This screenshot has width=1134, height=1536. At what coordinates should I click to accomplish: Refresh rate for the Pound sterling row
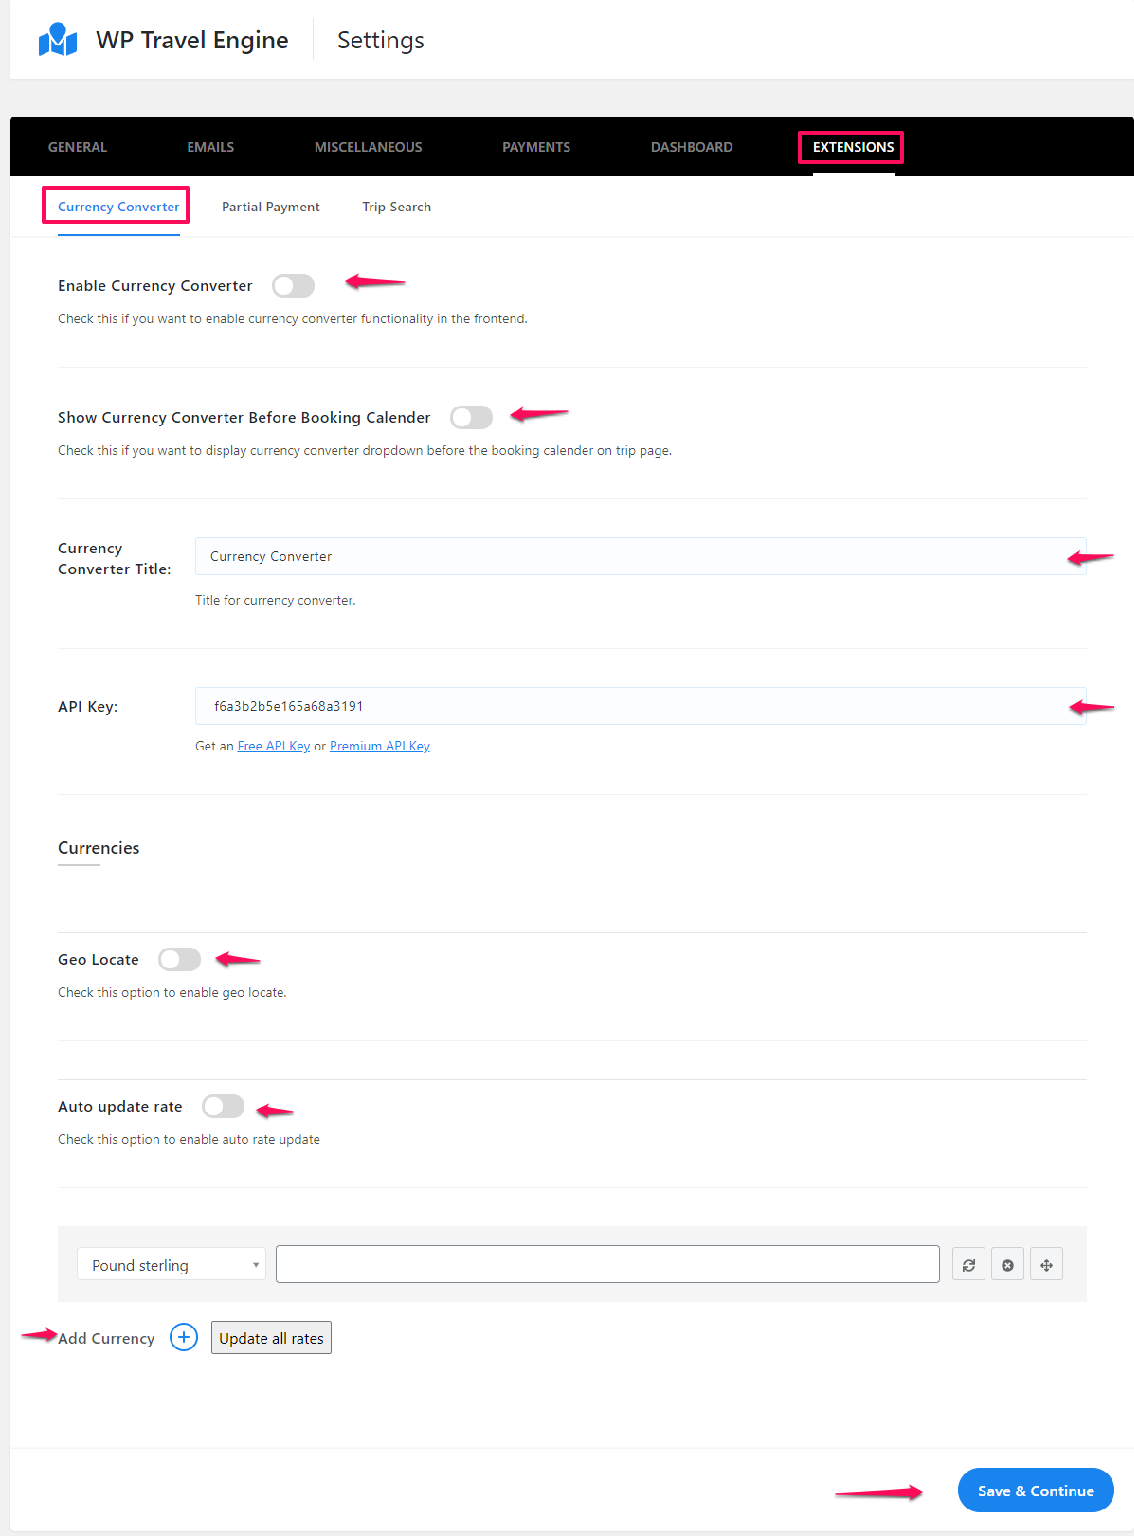click(969, 1265)
